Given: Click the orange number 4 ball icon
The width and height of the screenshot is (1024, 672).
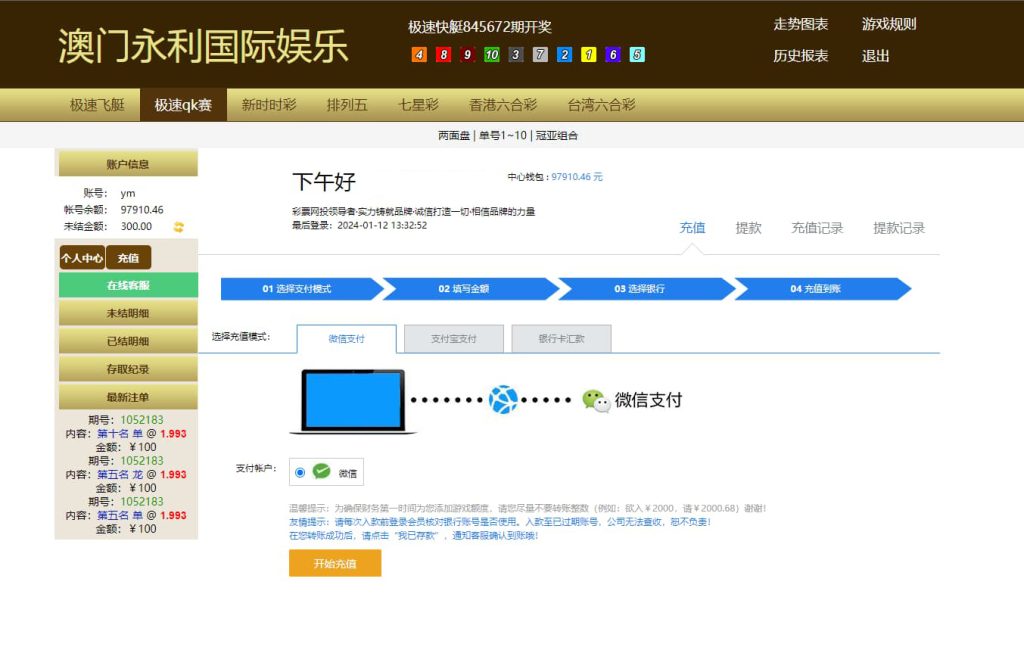Looking at the screenshot, I should click(419, 53).
